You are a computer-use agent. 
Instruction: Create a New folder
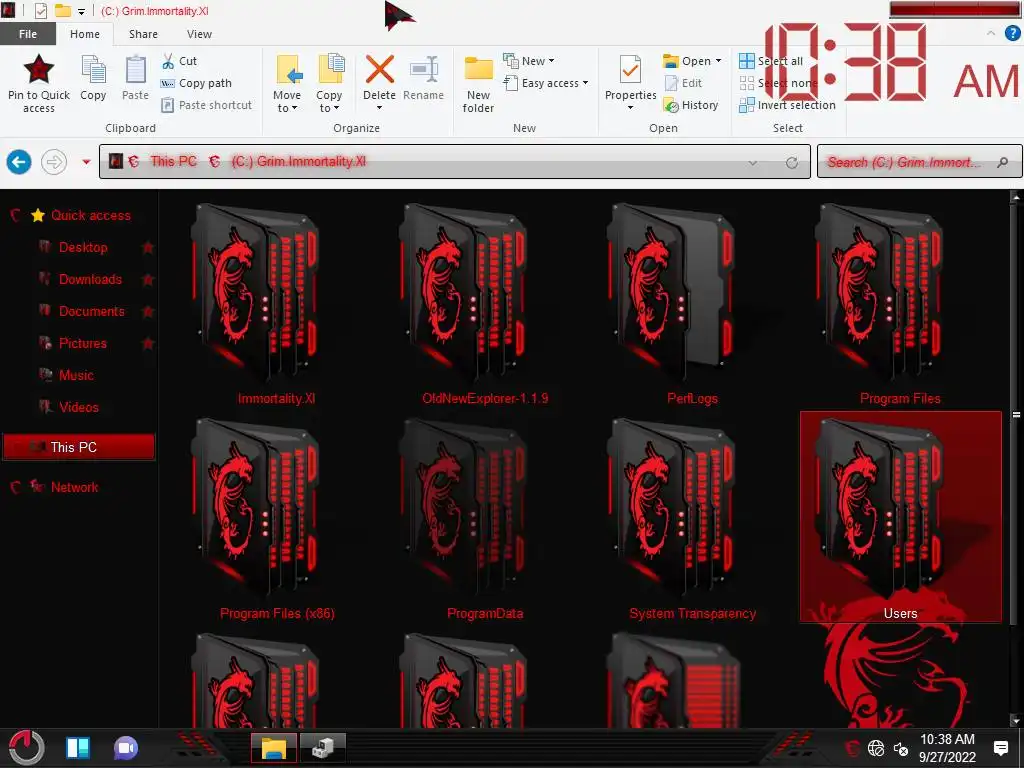coord(479,84)
